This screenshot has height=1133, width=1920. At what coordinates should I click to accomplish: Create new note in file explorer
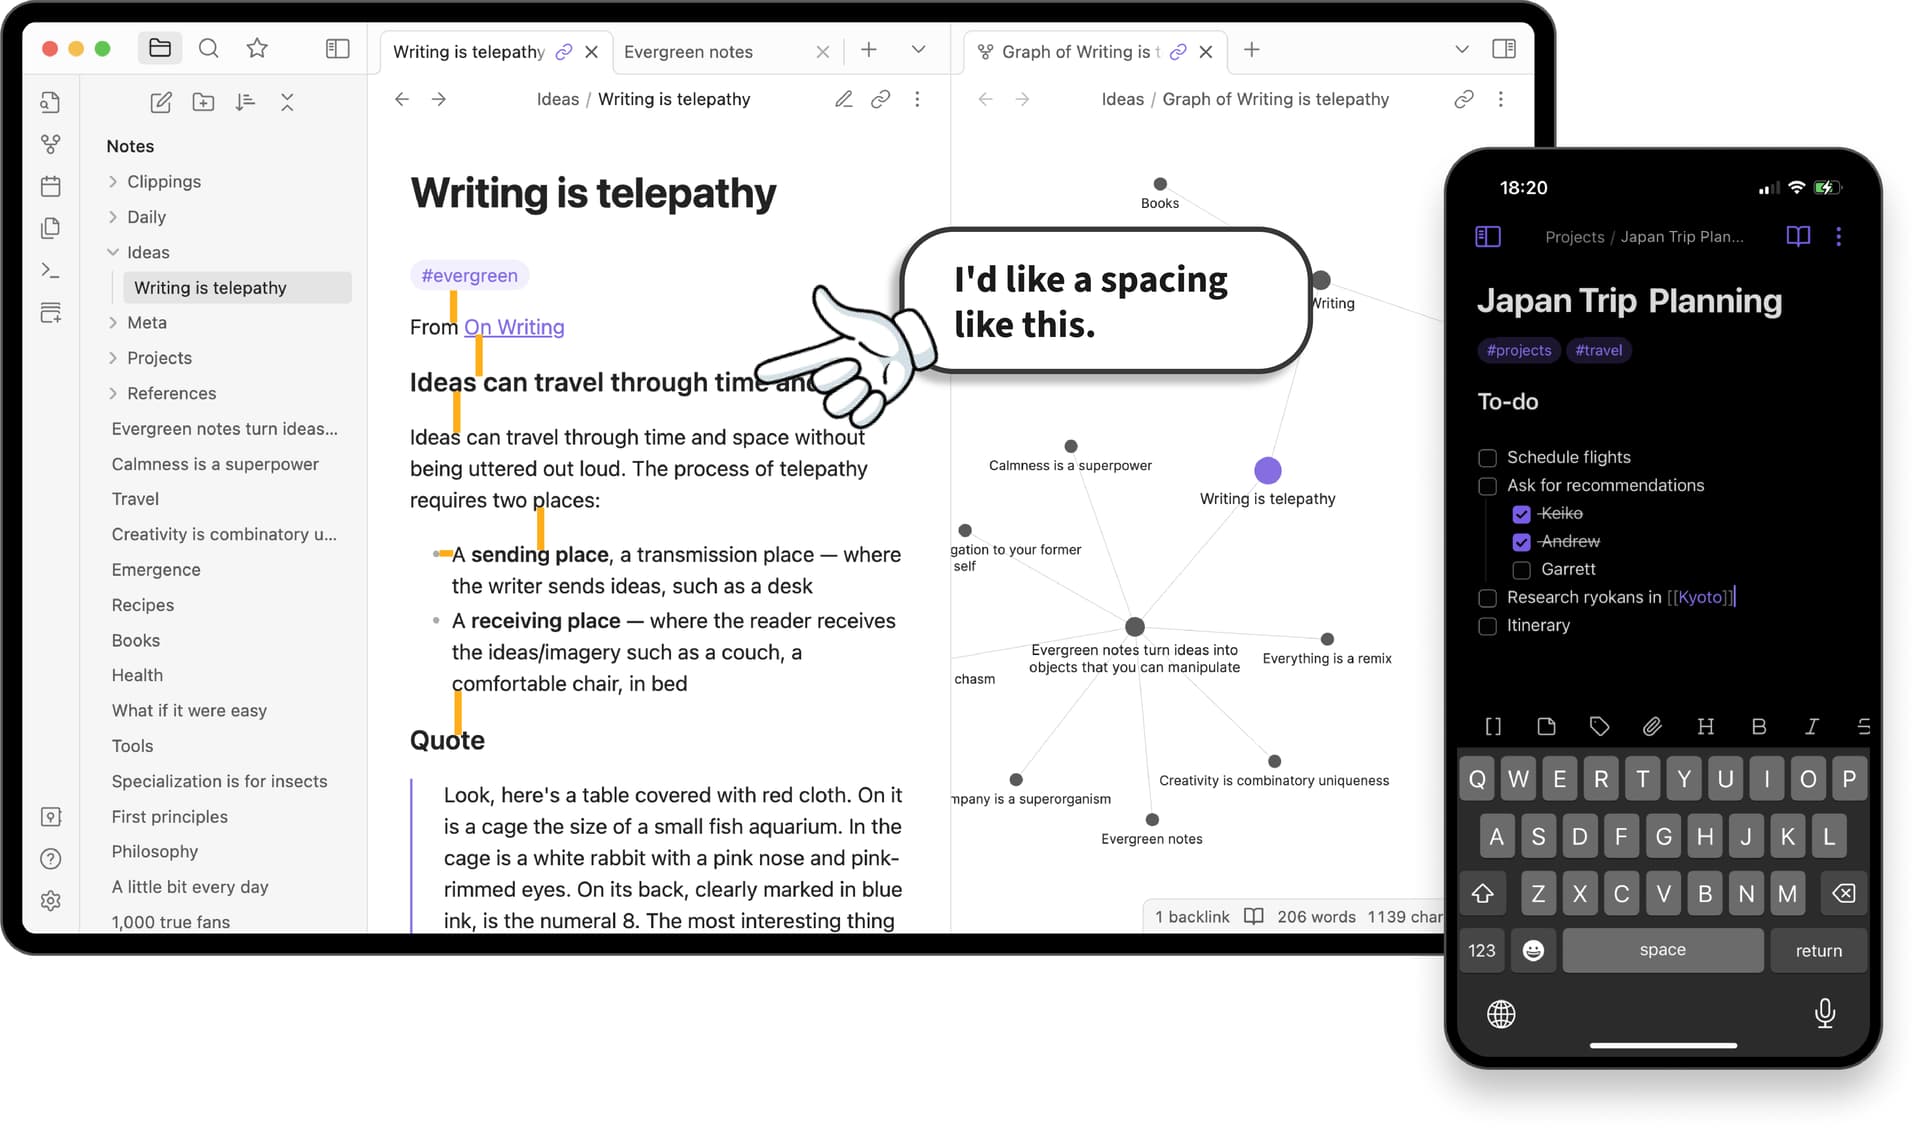[161, 102]
